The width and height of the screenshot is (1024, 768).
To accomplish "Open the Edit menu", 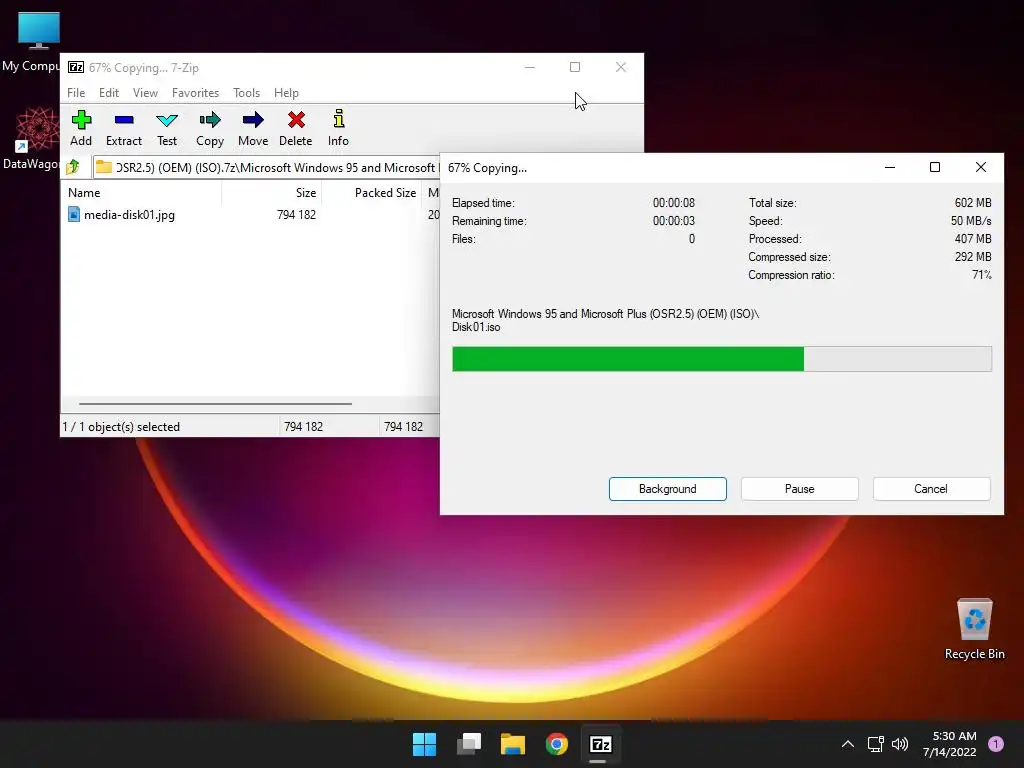I will pos(108,93).
